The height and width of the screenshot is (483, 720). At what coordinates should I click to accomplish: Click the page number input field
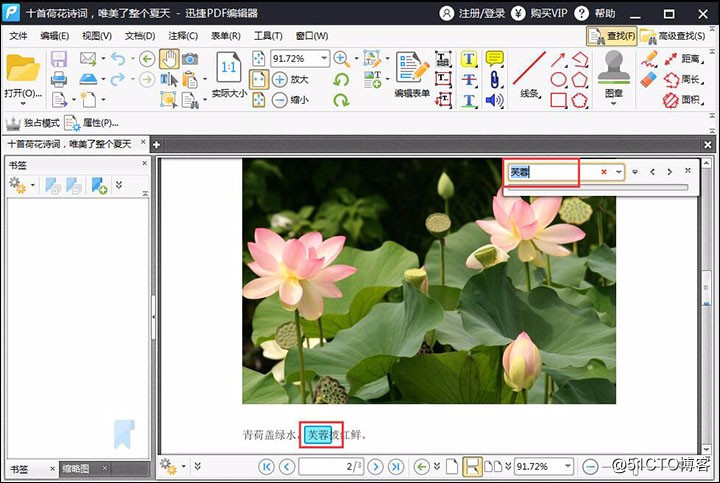(330, 466)
